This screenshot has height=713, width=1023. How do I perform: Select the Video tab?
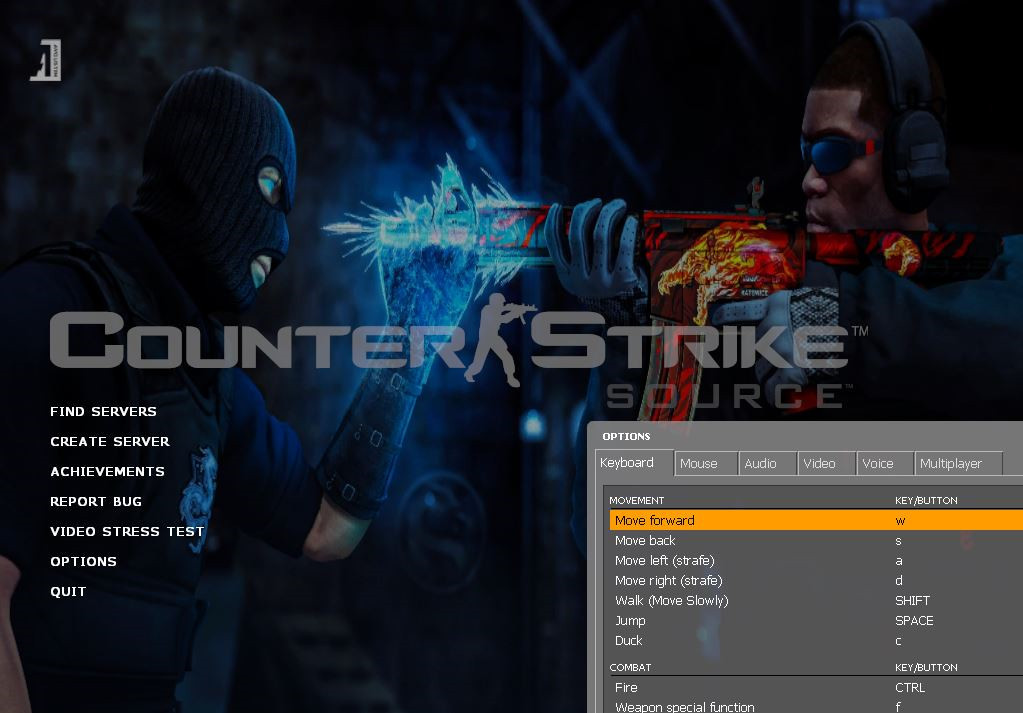(x=824, y=463)
